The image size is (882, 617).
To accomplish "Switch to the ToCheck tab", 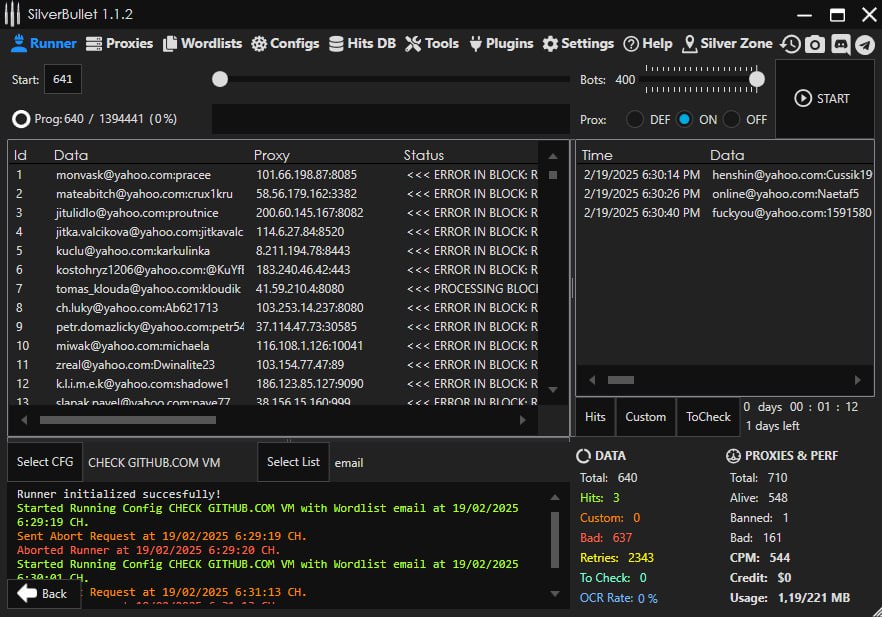I will tap(708, 416).
